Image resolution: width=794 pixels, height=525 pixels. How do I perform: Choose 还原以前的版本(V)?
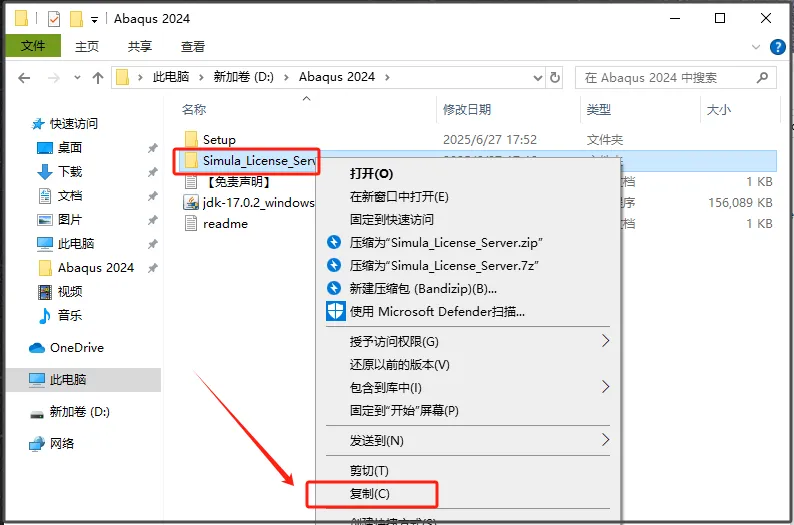399,365
